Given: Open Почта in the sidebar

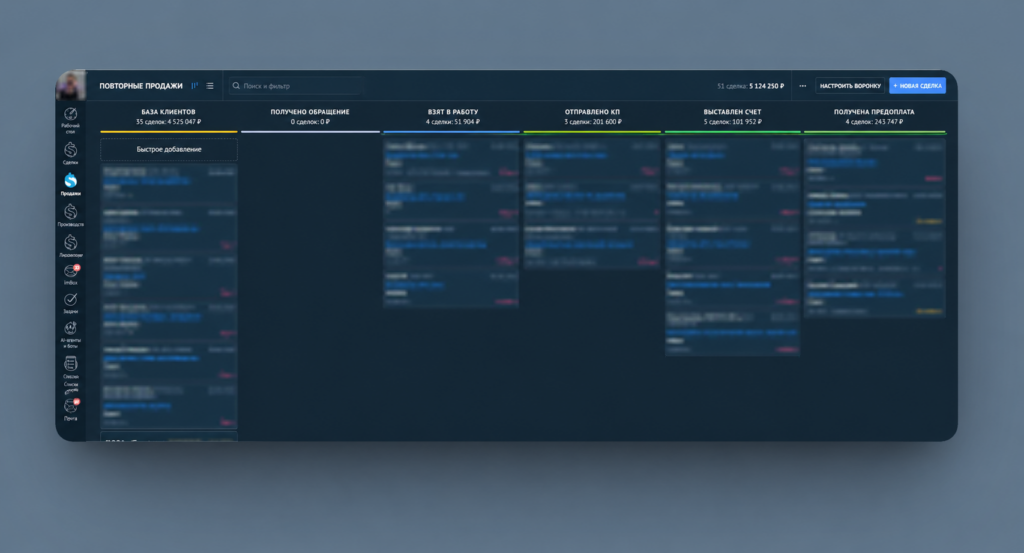Looking at the screenshot, I should pos(71,409).
